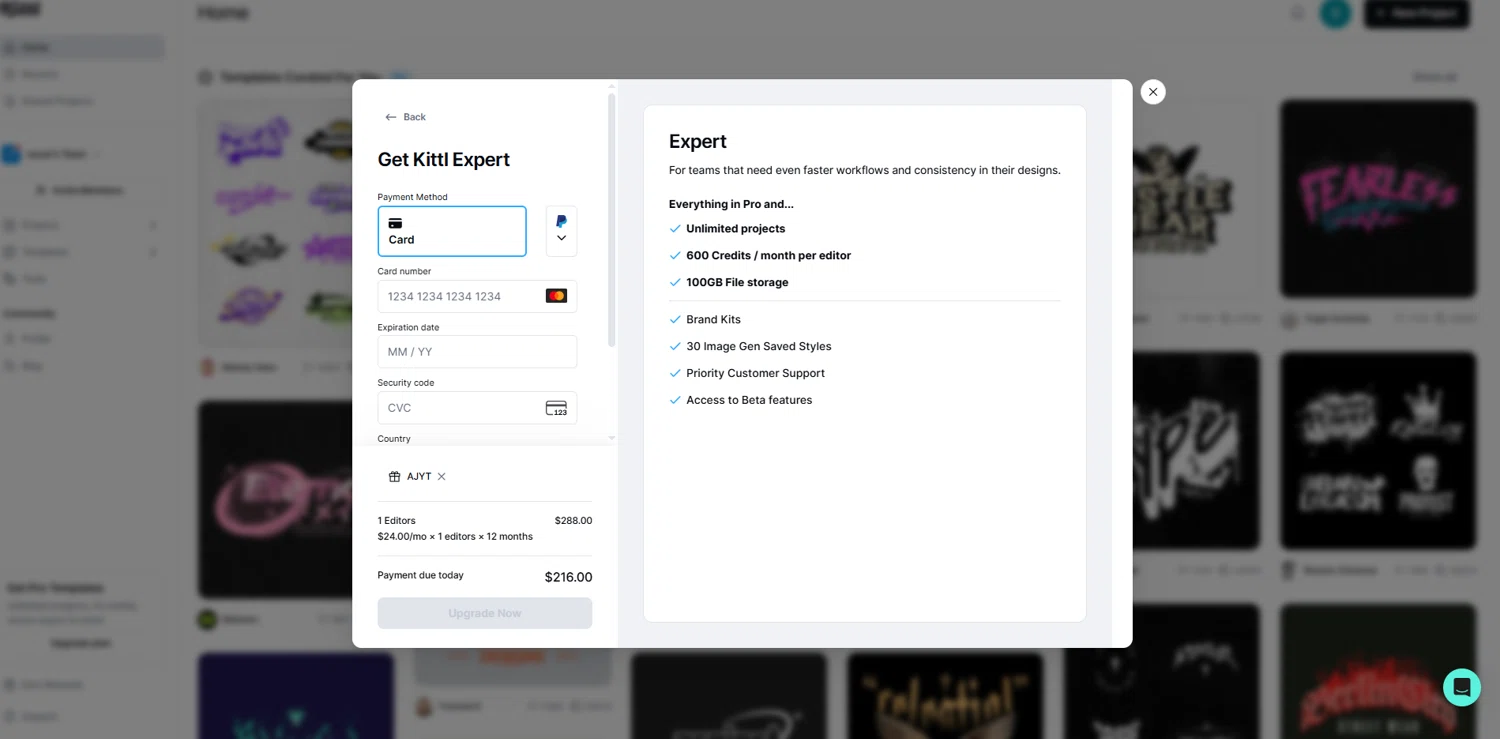Viewport: 1500px width, 739px height.
Task: Click the CVC card hint icon
Action: point(556,408)
